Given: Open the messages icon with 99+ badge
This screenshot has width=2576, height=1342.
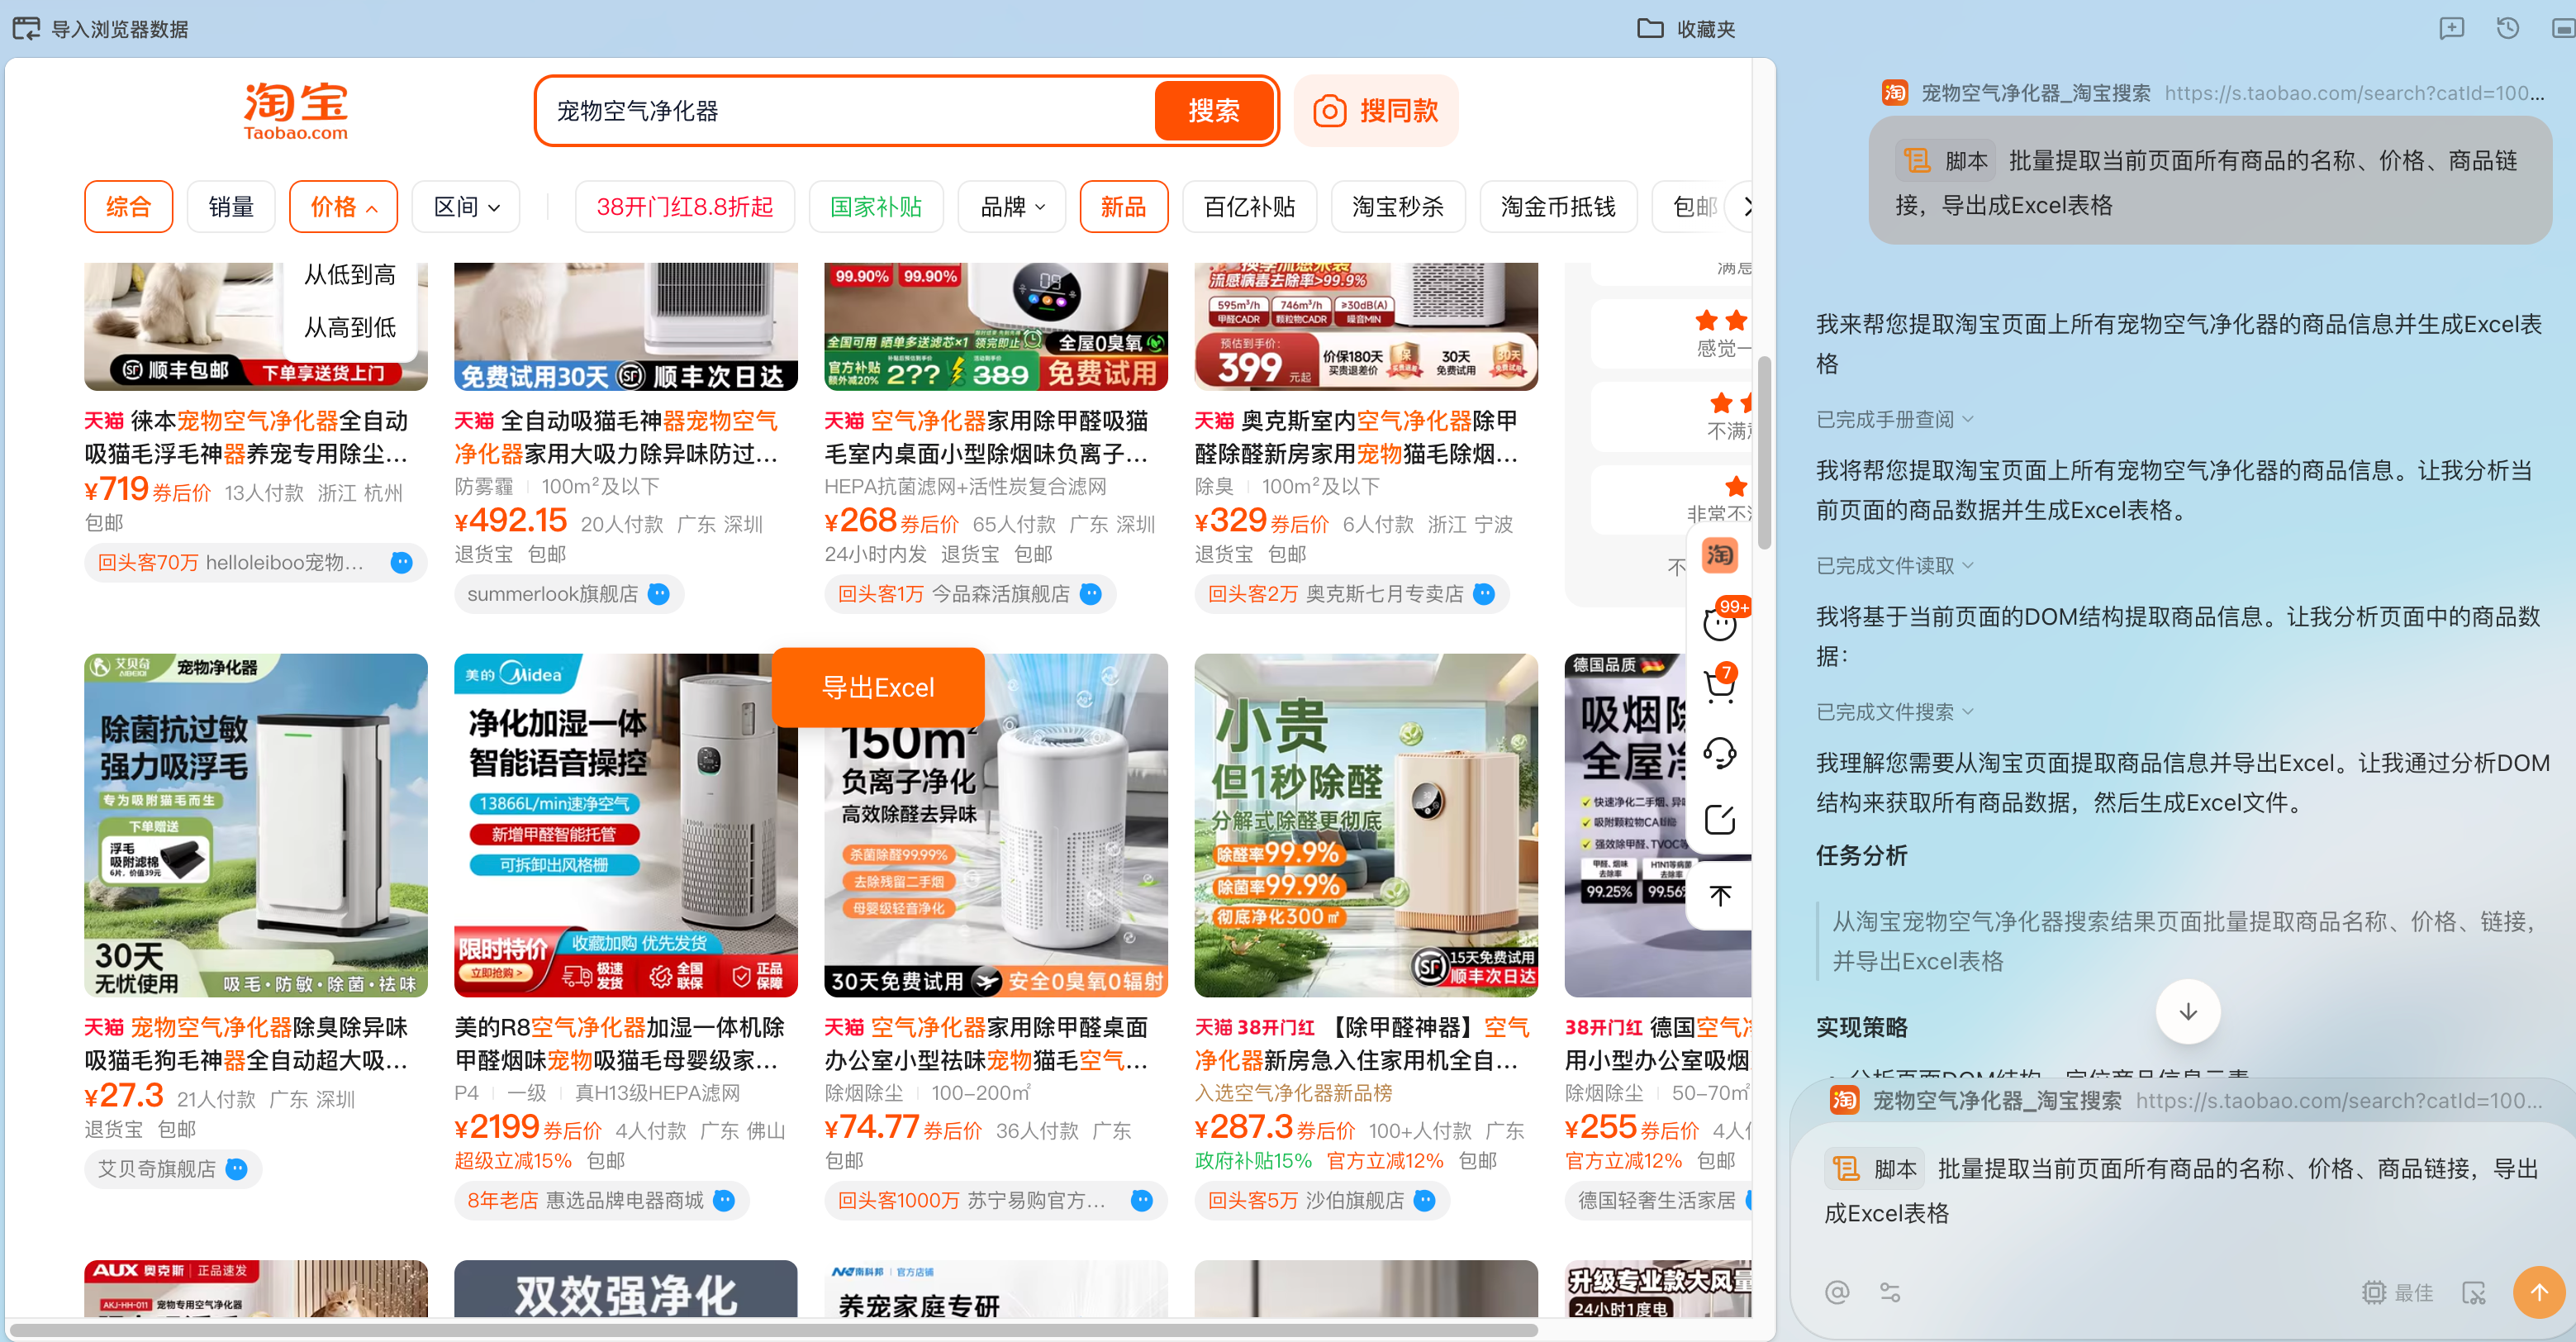Looking at the screenshot, I should [1720, 622].
